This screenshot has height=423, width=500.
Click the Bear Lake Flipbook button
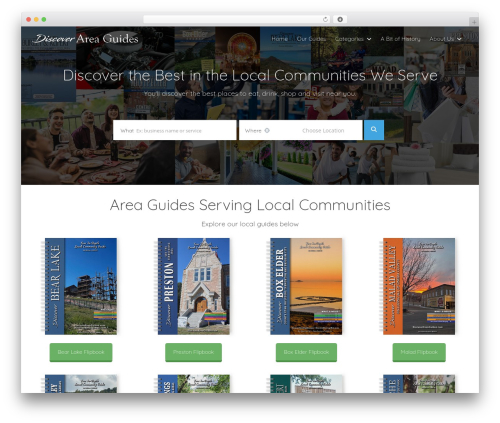pos(81,352)
